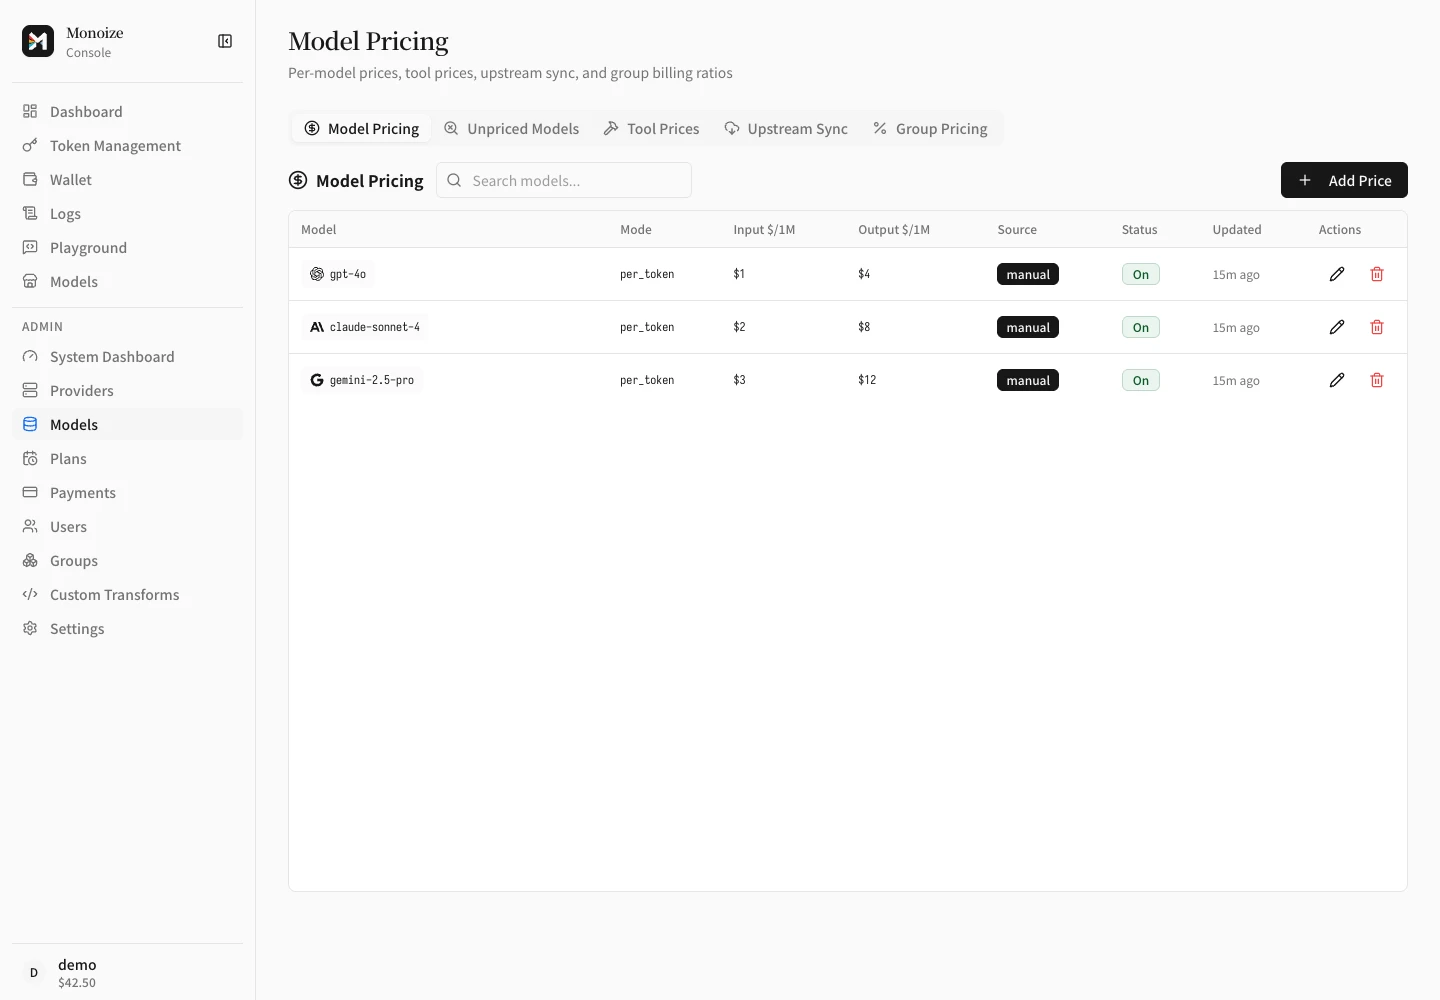Click the manual source badge for gpt-4o
Screen dimensions: 1440x1000
1028,274
